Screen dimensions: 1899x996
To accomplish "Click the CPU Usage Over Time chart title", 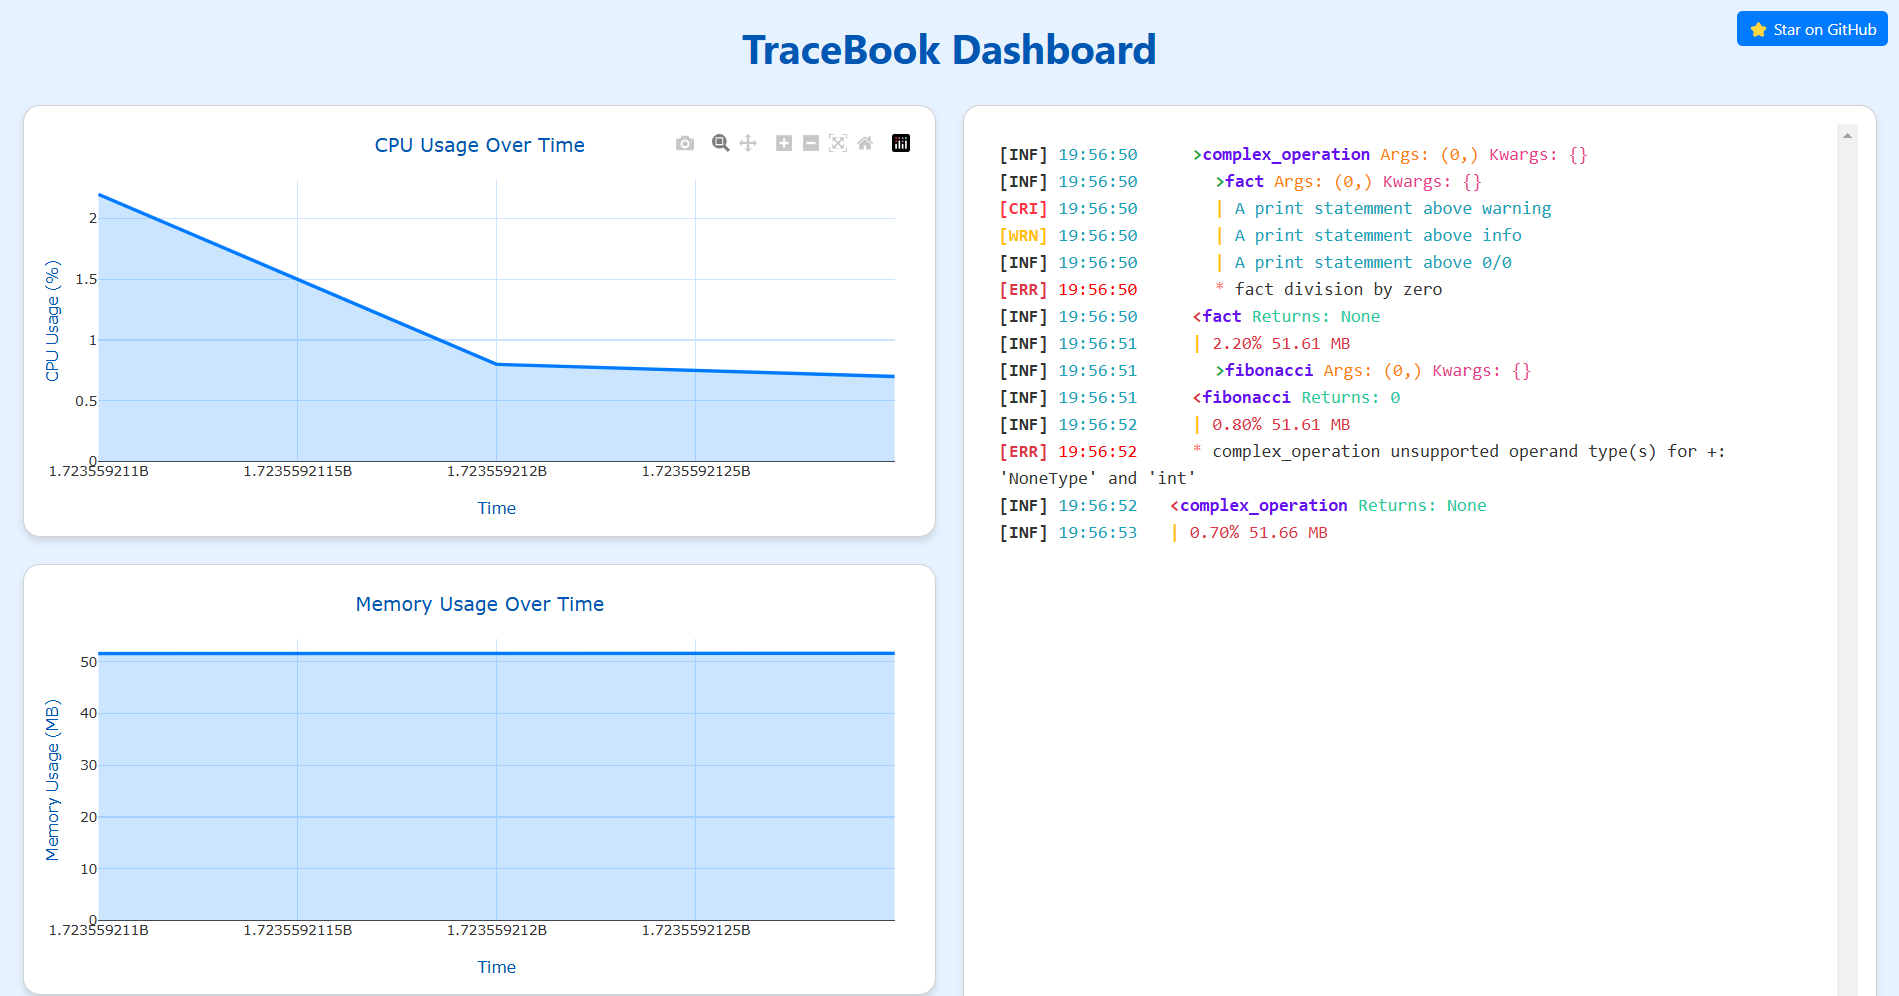I will 479,145.
